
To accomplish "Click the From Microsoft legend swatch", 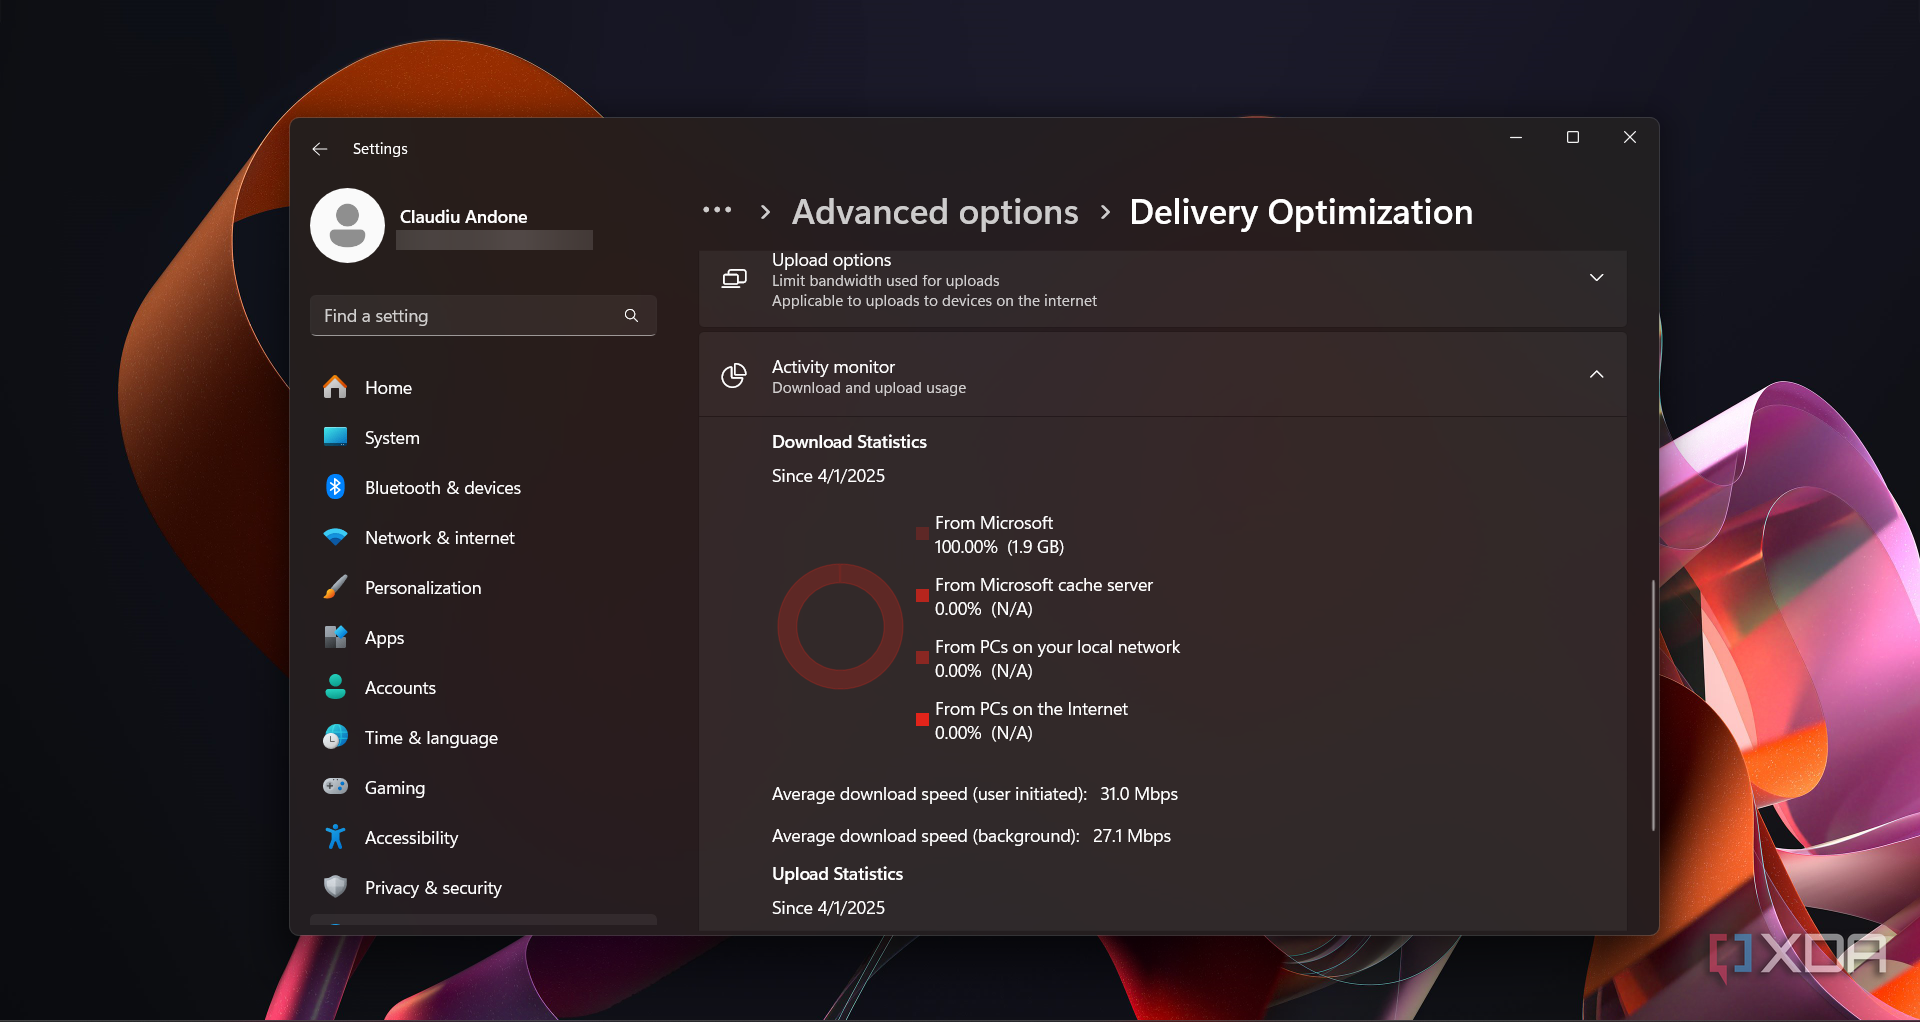I will coord(922,534).
